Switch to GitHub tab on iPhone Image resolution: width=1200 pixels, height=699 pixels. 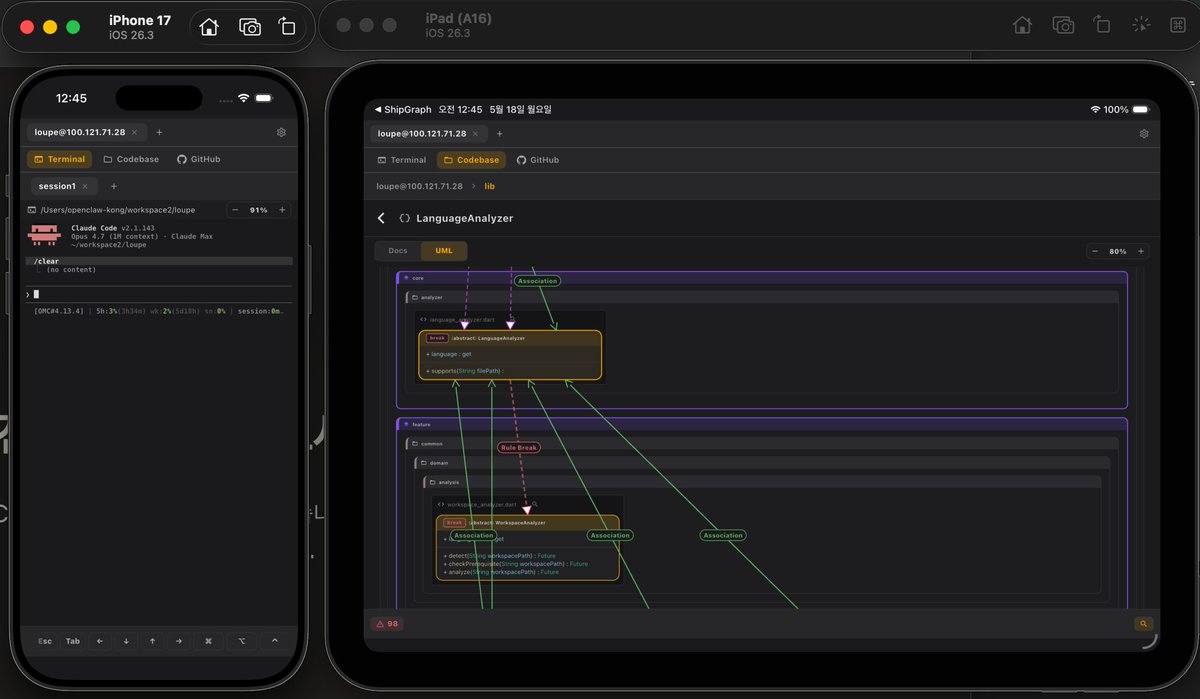[x=199, y=159]
